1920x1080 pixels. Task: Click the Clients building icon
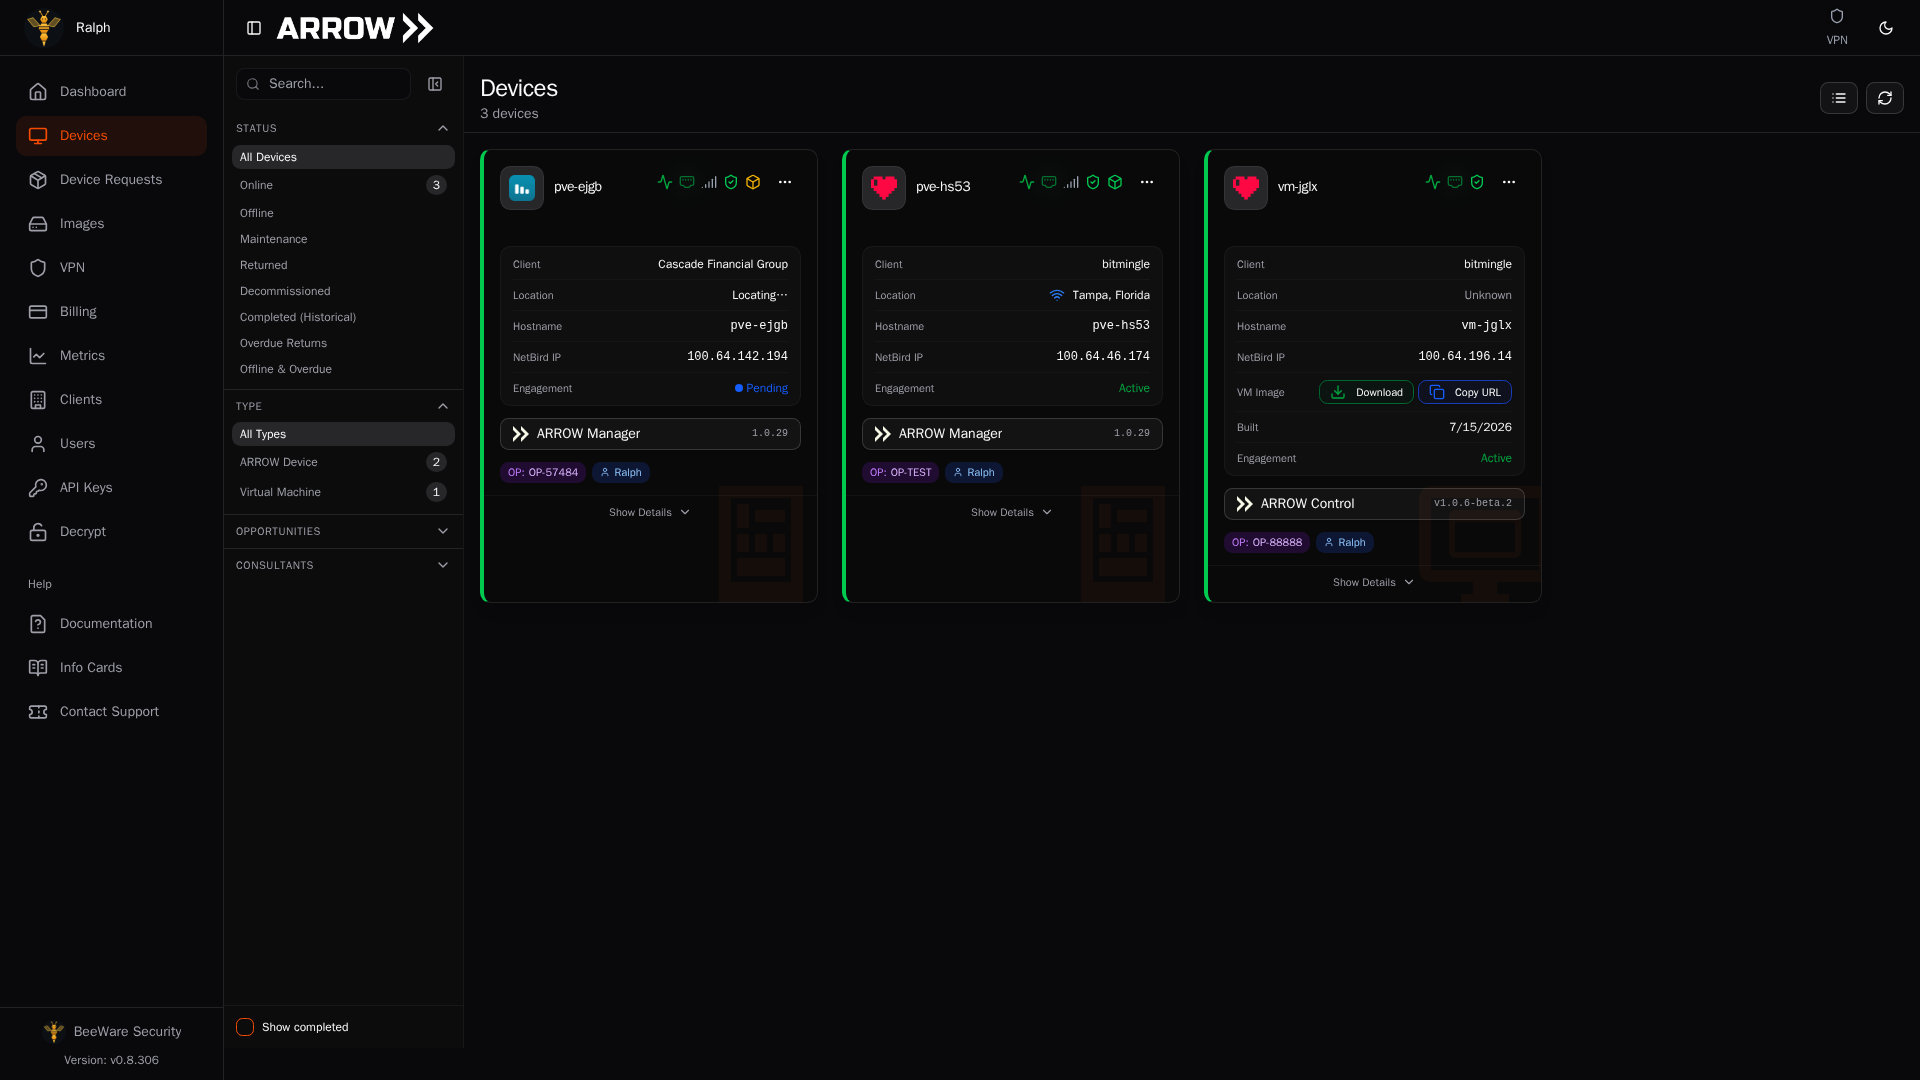coord(38,400)
